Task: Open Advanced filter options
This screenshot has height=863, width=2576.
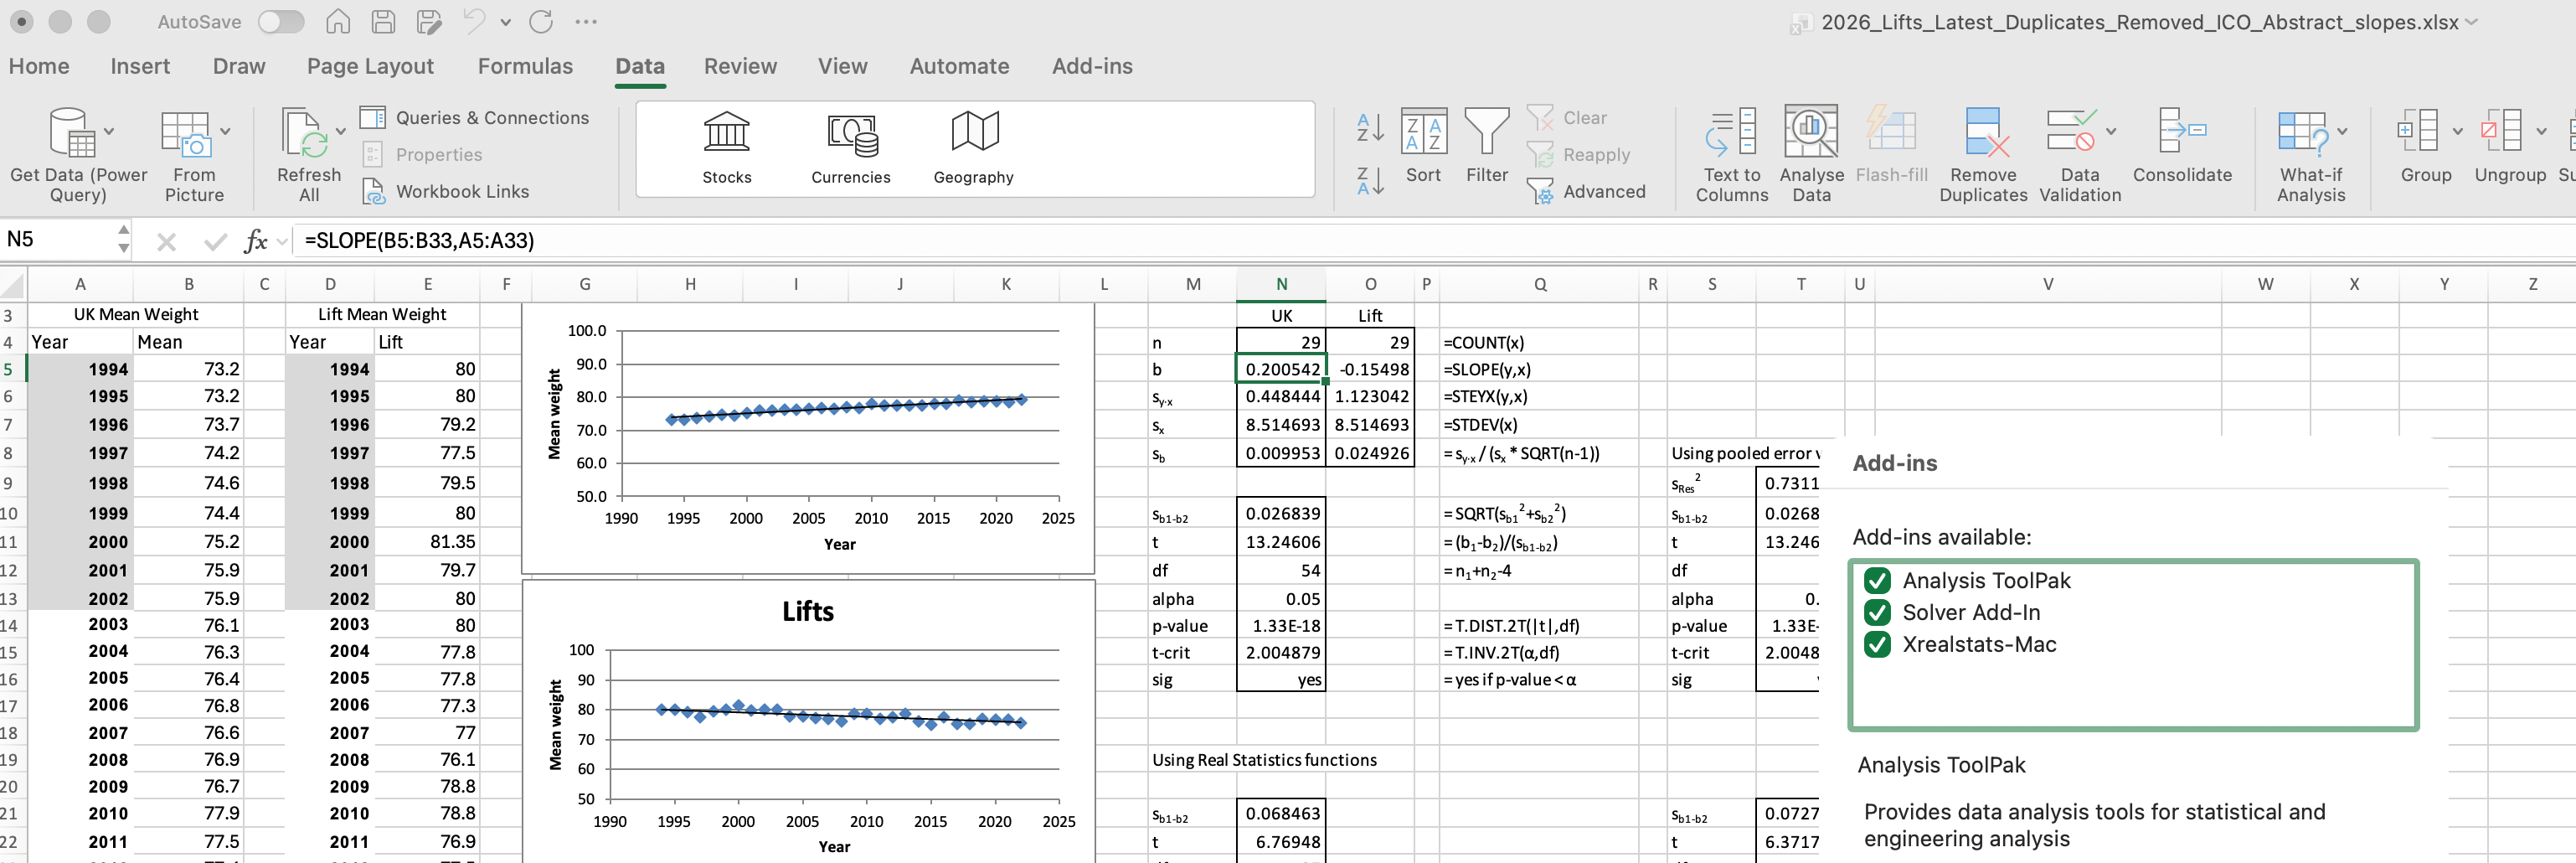Action: [x=1587, y=191]
